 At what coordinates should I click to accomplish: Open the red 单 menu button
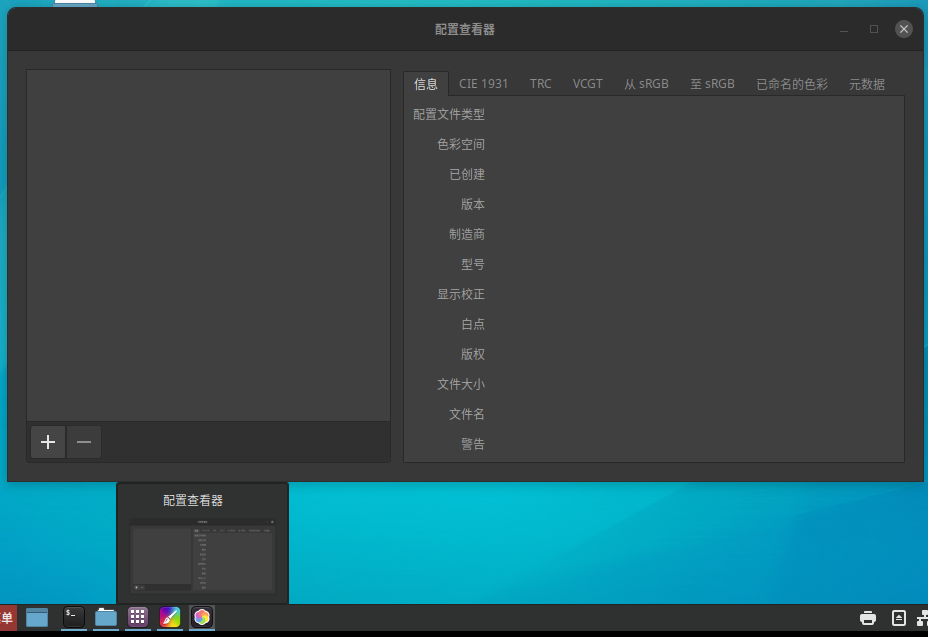tap(7, 617)
